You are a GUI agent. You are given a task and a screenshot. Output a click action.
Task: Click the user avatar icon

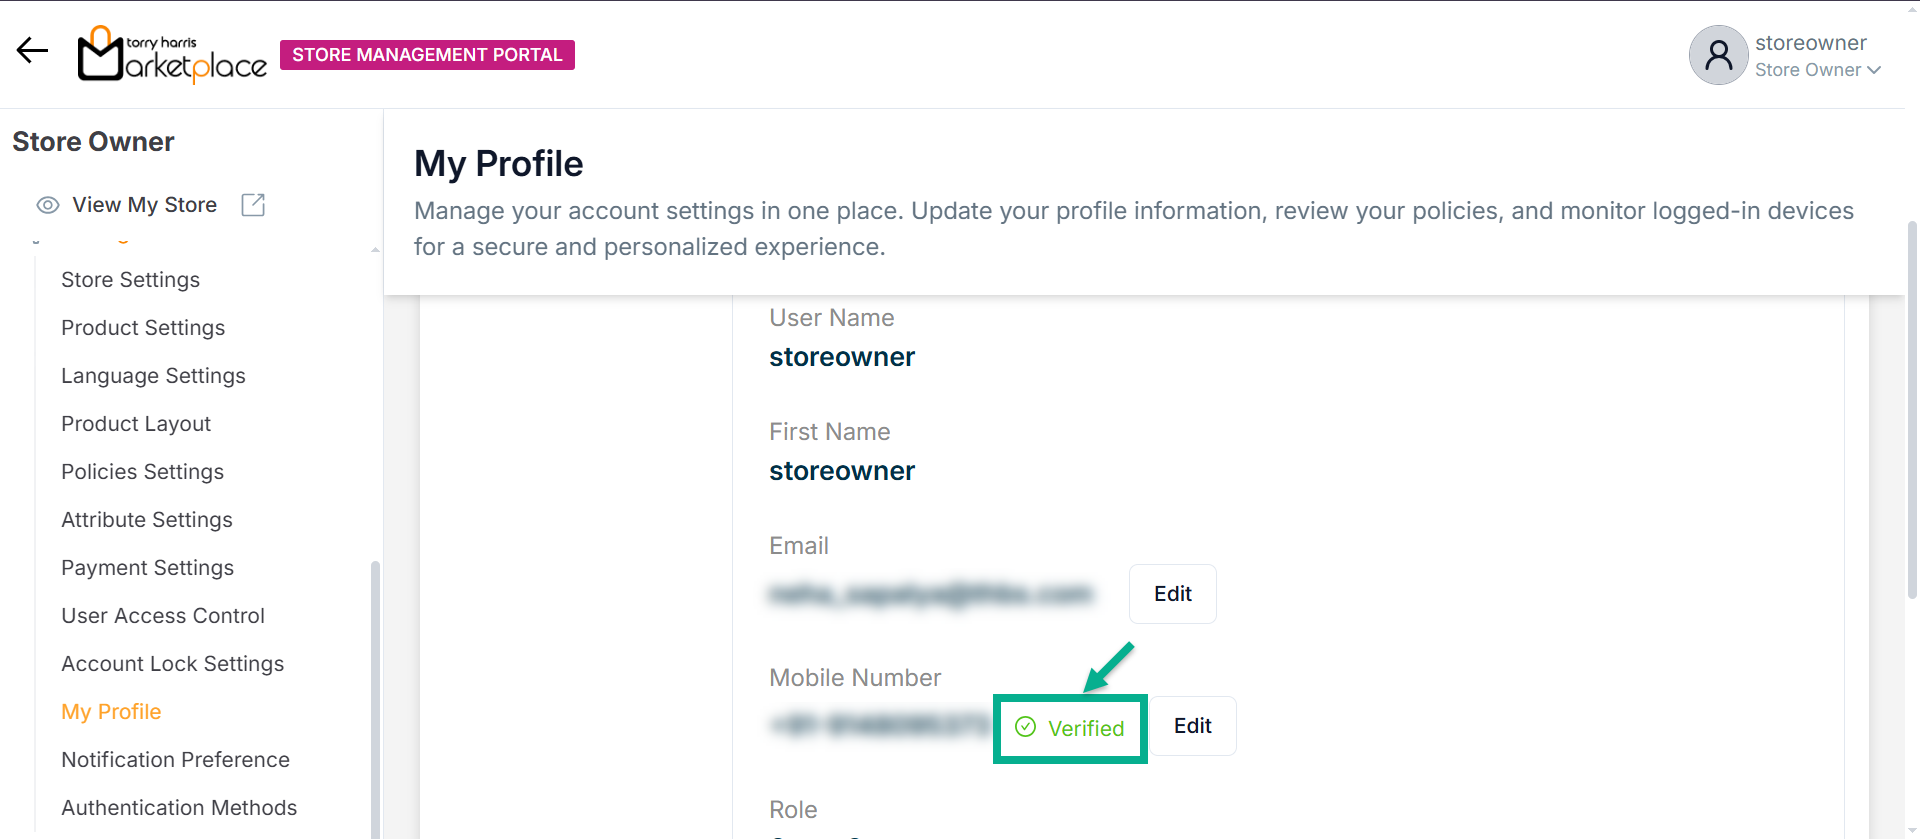1717,55
